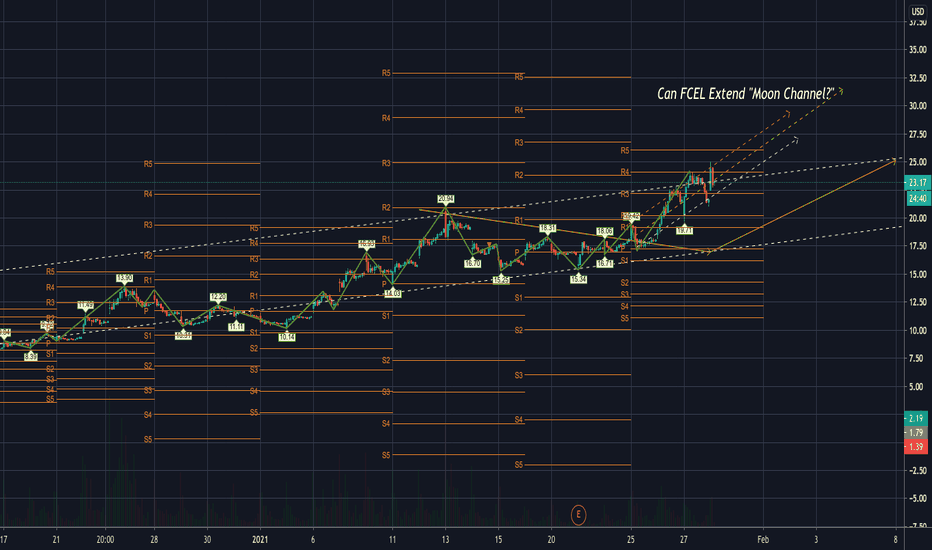The image size is (932, 550).
Task: Click the 18.06 swing high label
Action: (604, 231)
